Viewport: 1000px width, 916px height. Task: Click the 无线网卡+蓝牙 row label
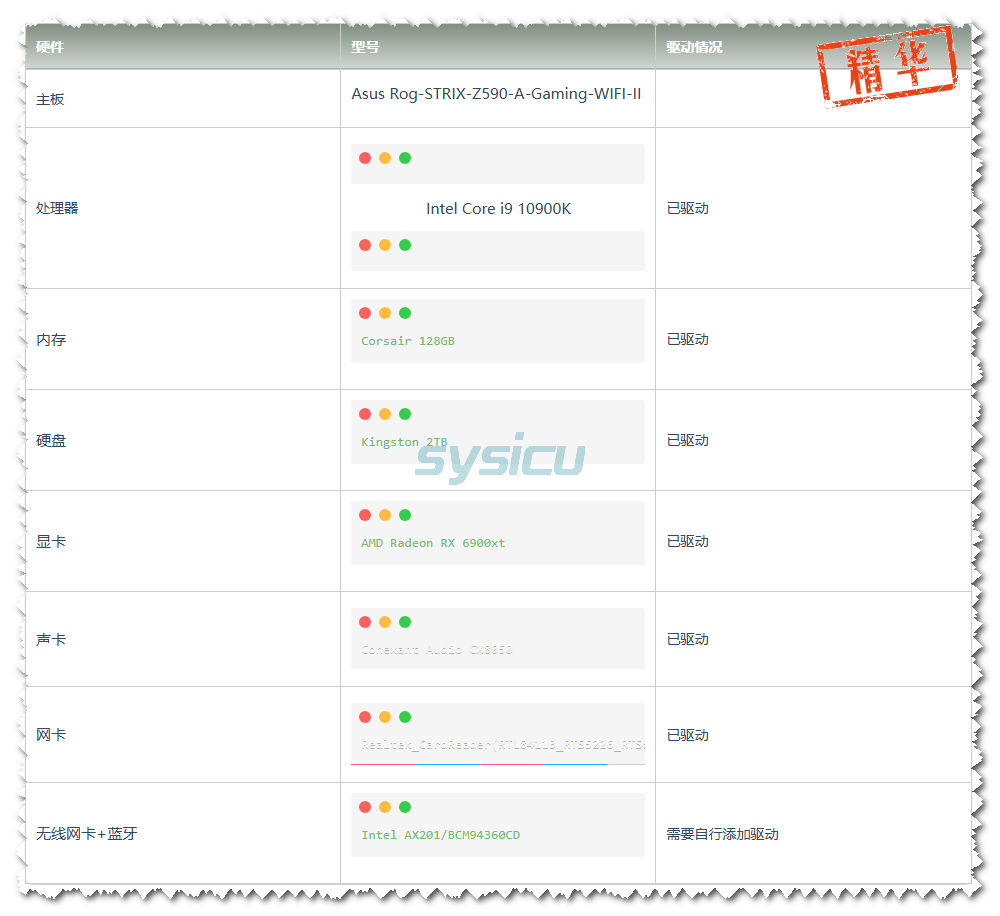[87, 834]
